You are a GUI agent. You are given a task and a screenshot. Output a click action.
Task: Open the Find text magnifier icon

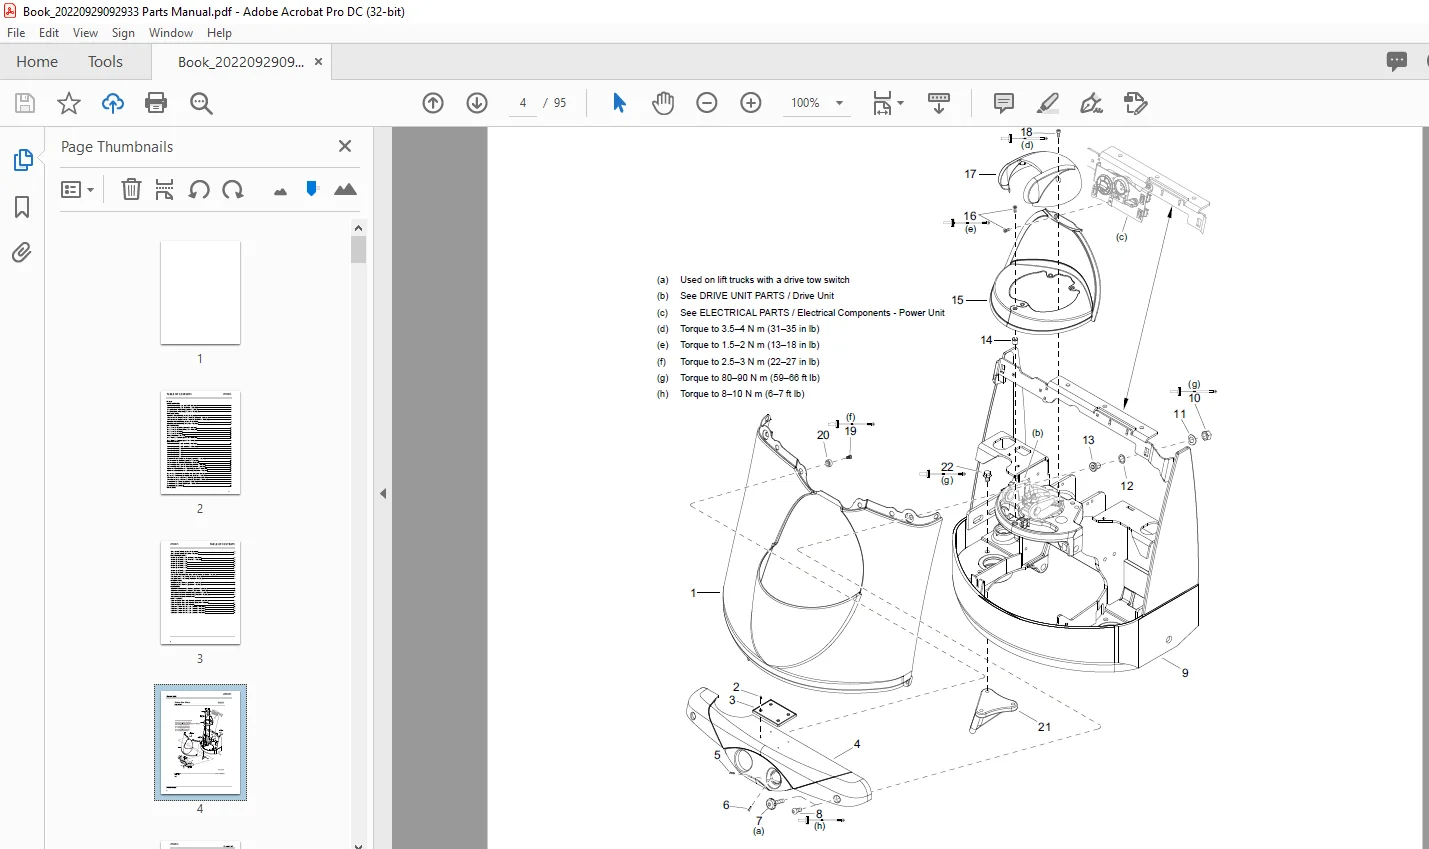[x=201, y=103]
